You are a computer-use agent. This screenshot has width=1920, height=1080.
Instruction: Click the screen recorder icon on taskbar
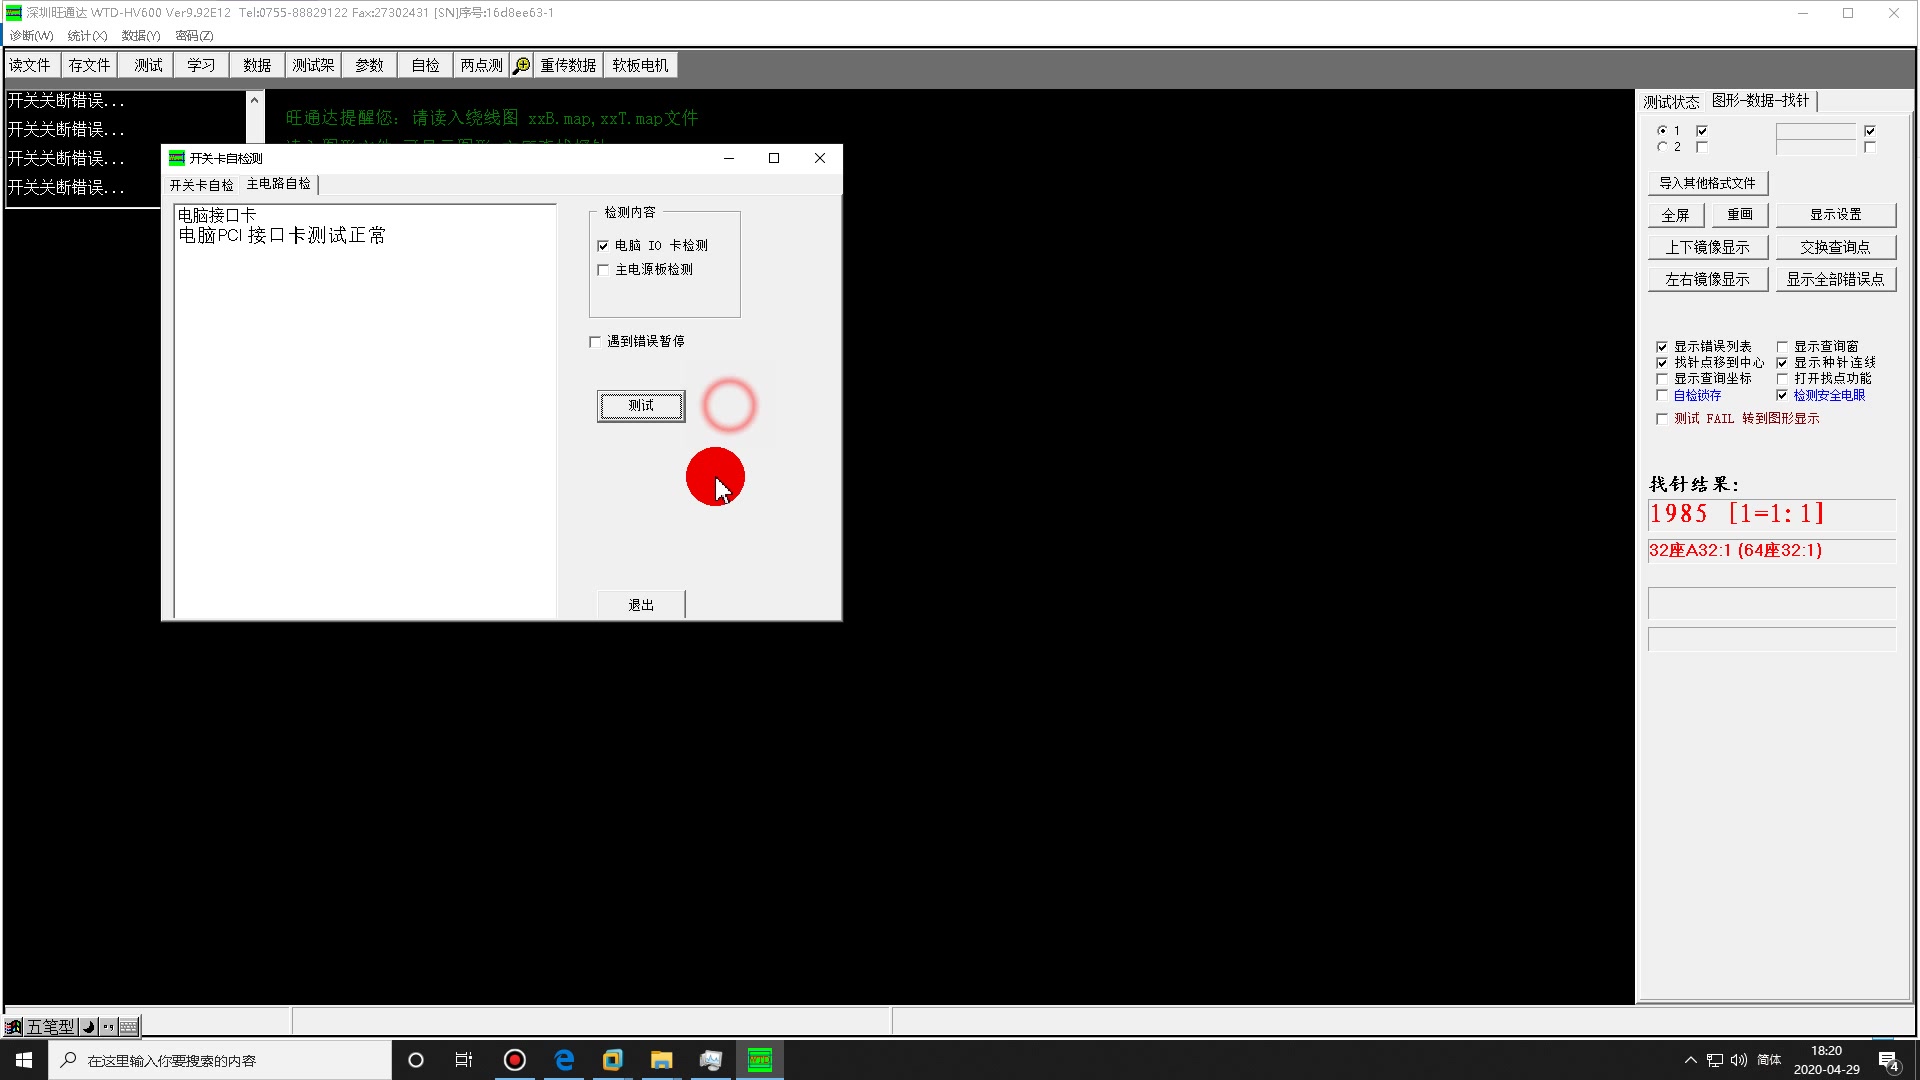pyautogui.click(x=514, y=1060)
